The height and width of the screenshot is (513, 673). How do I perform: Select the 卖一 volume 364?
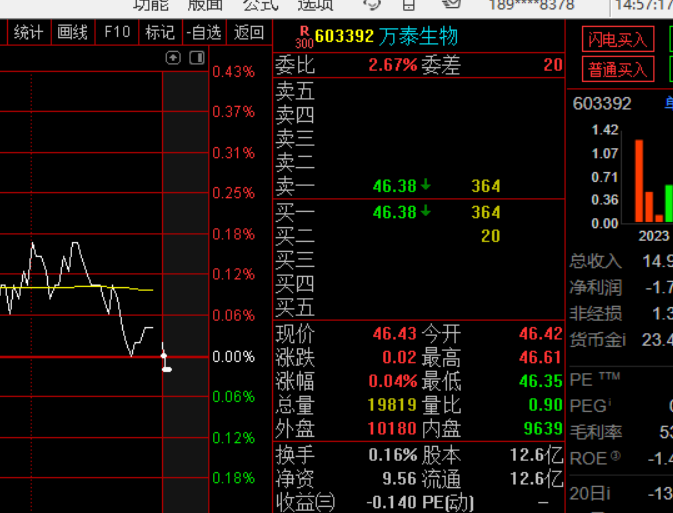coord(486,186)
